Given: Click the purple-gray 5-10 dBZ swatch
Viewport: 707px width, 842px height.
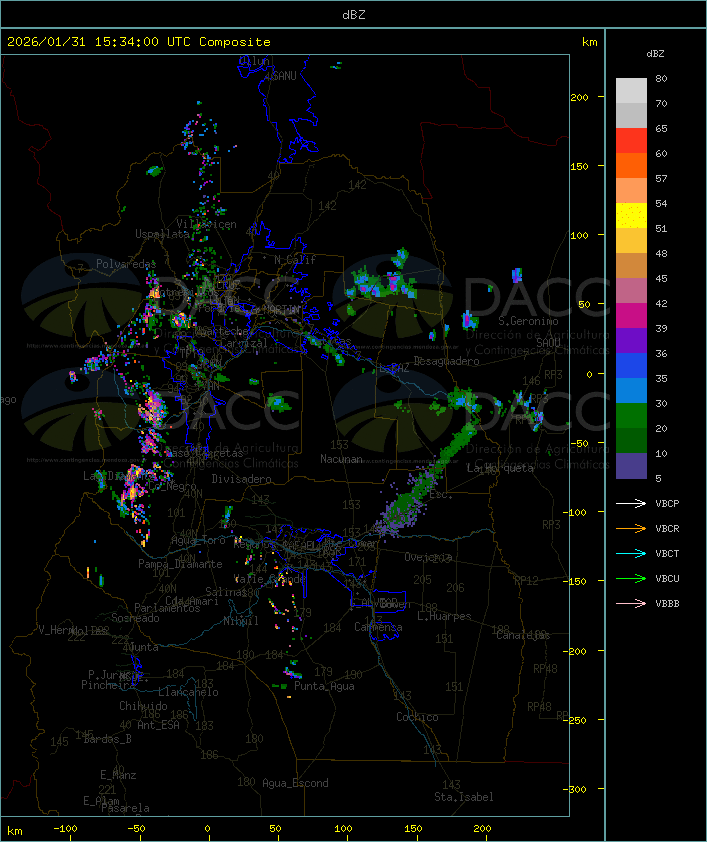Looking at the screenshot, I should [631, 465].
